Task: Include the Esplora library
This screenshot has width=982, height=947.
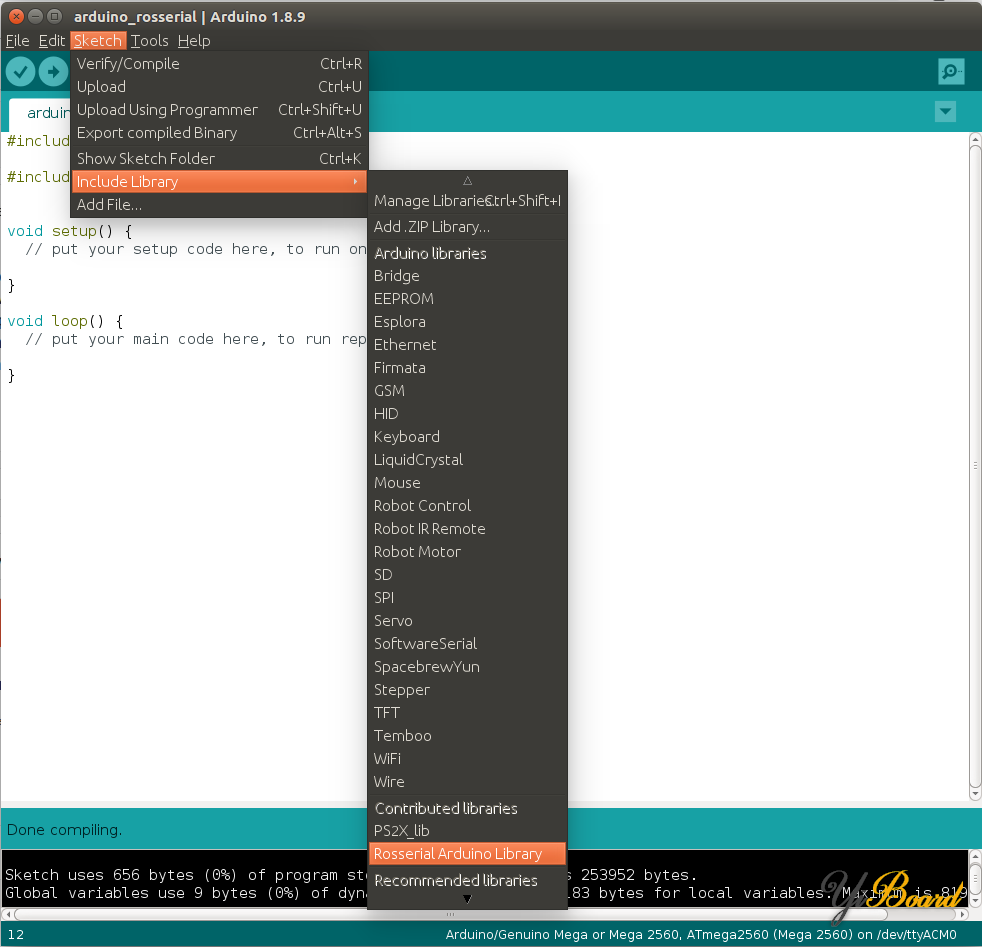Action: pos(467,322)
